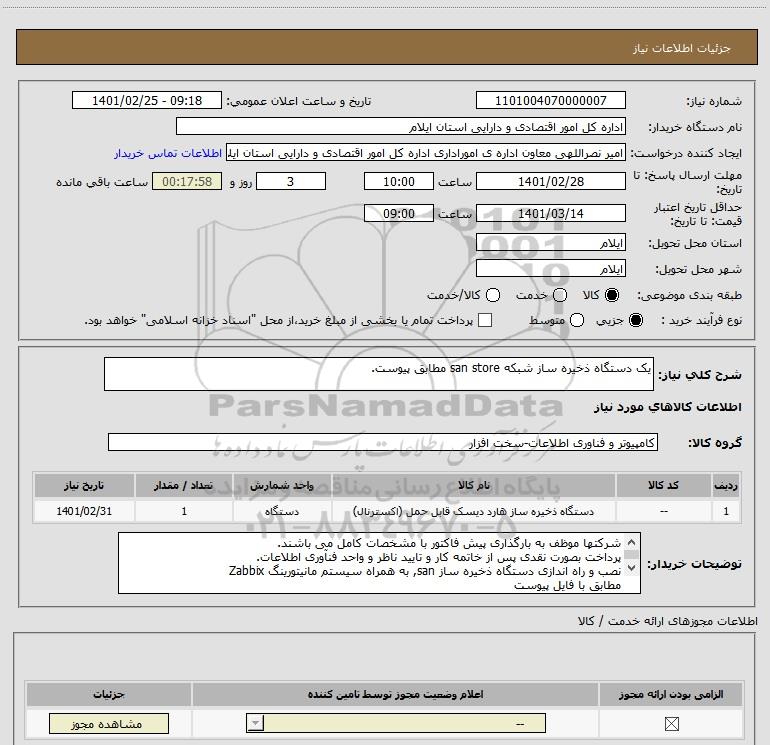Click the نام کالا column header
Viewport: 770px width, 745px height.
coord(473,485)
